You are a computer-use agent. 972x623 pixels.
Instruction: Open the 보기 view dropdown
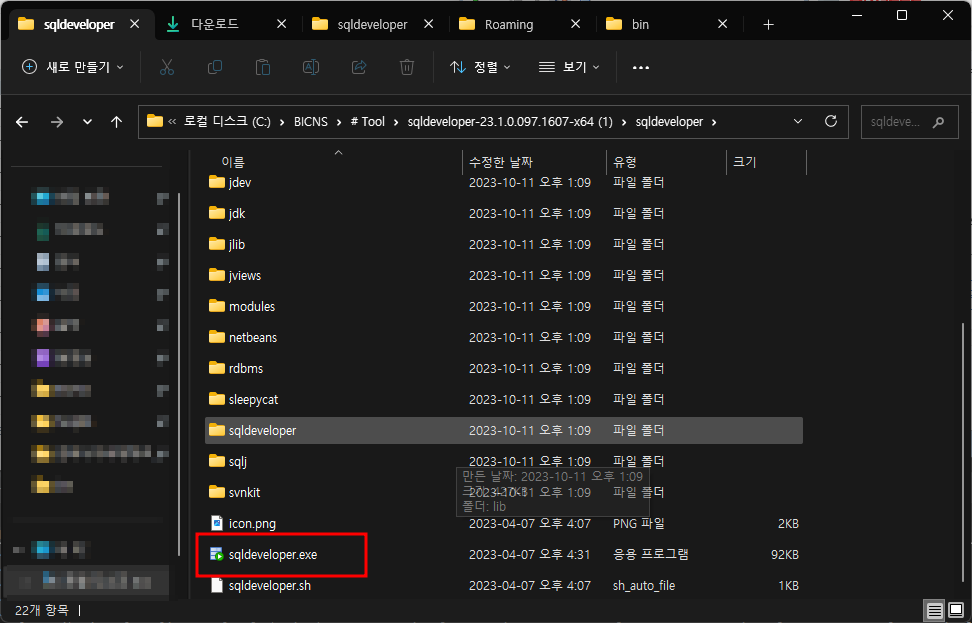point(569,67)
